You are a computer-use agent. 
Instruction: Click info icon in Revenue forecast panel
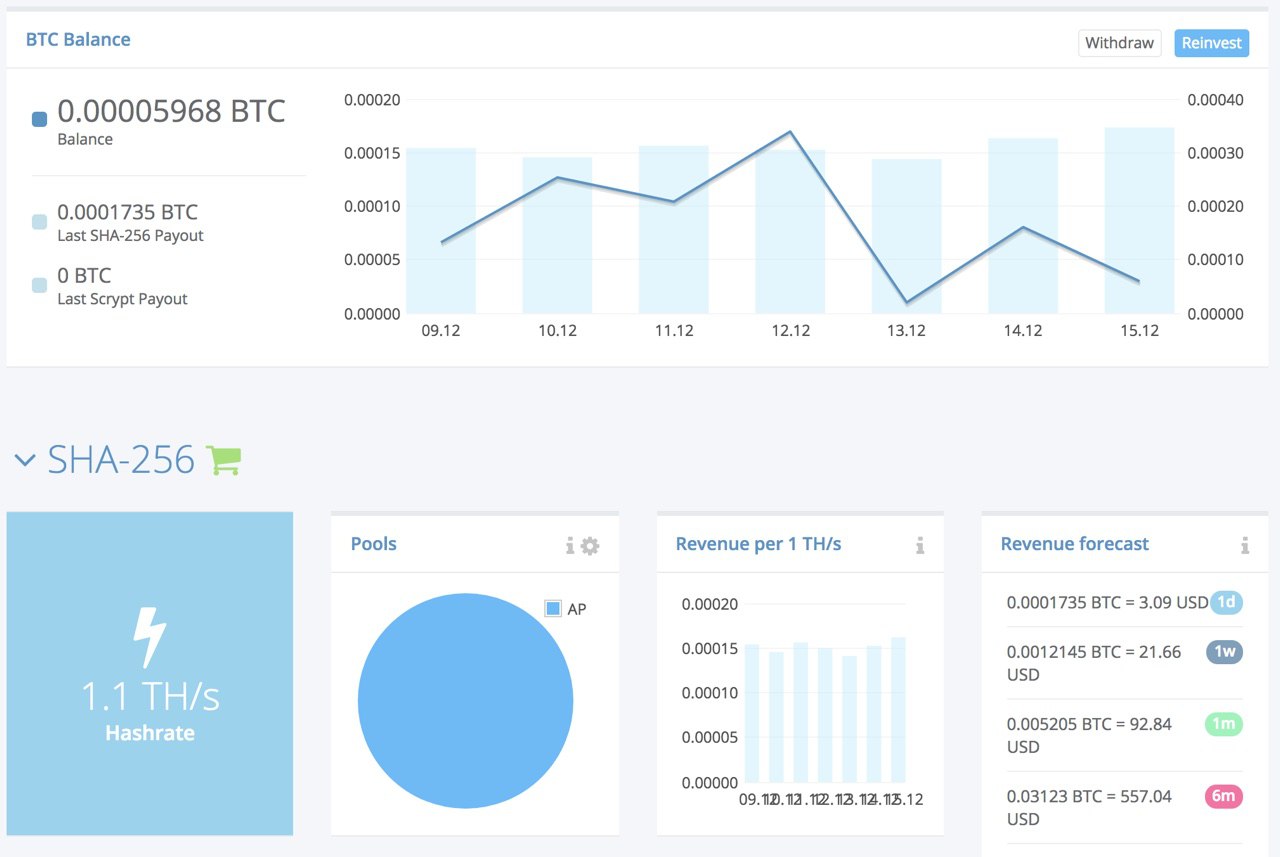tap(1245, 546)
